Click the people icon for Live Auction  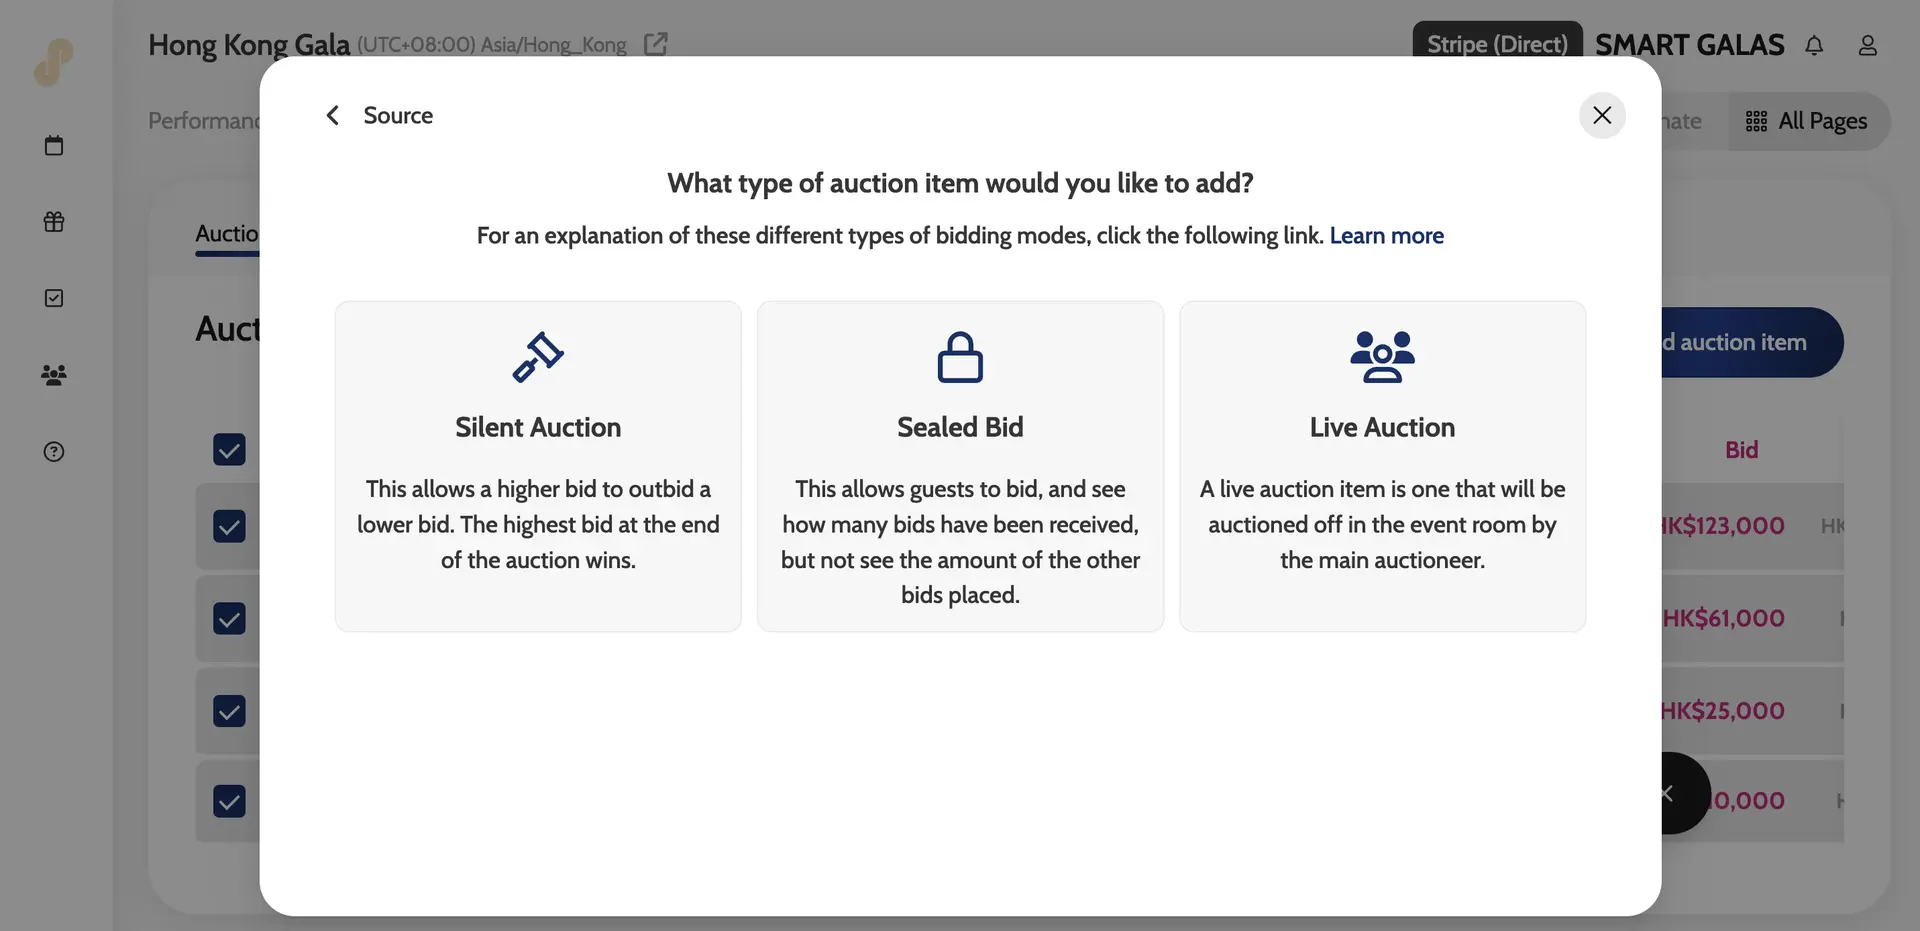[x=1382, y=357]
